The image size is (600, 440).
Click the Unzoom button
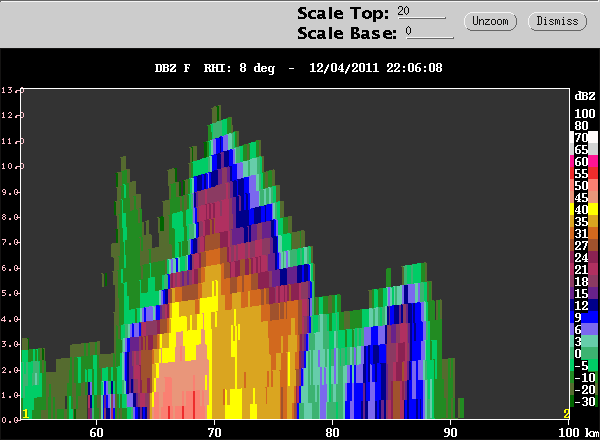[490, 21]
